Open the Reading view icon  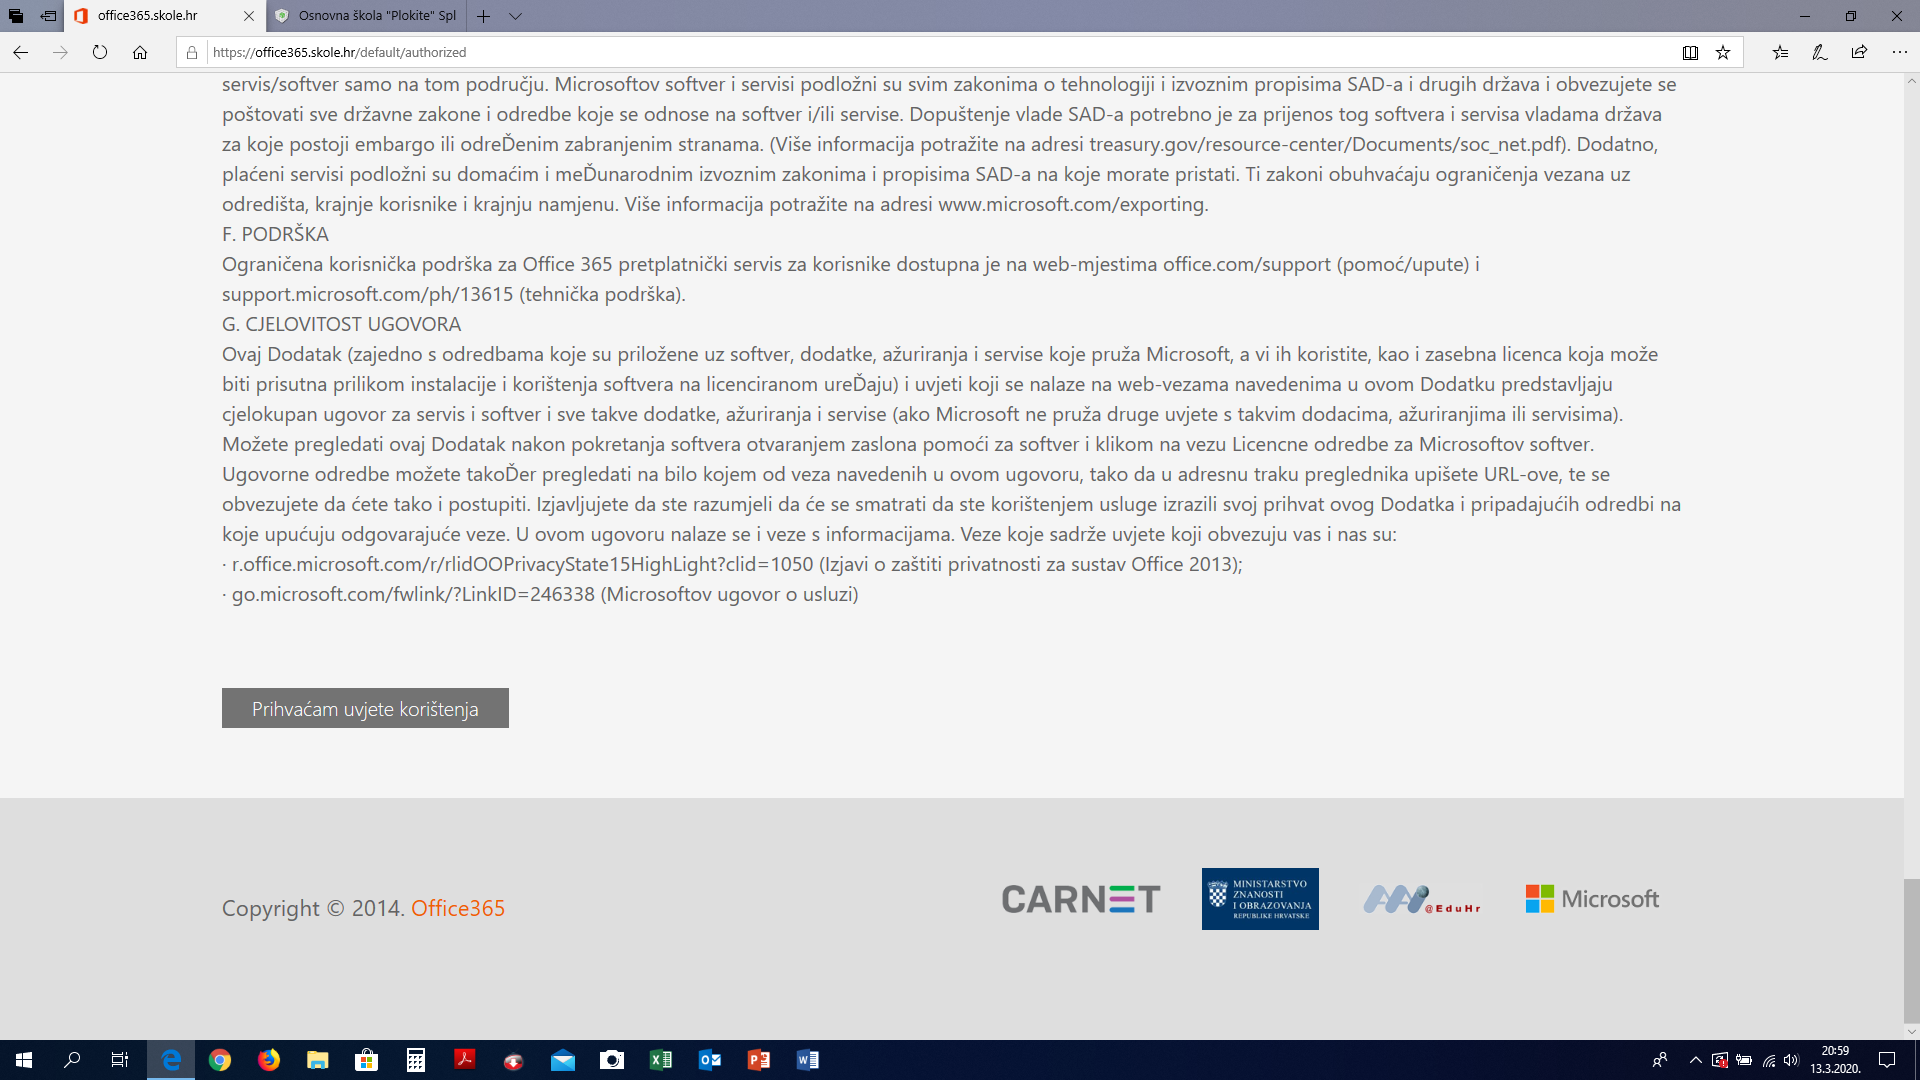1690,53
